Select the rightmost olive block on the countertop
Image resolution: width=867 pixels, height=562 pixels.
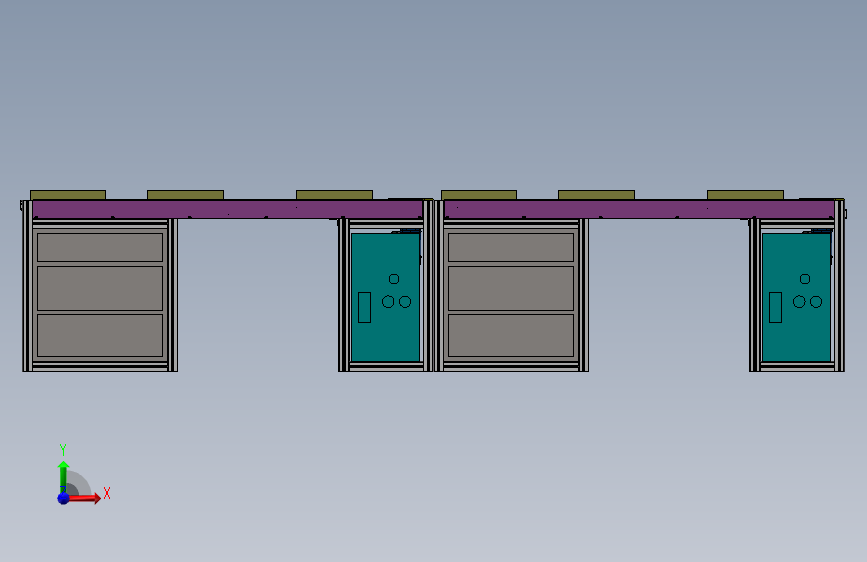(745, 195)
